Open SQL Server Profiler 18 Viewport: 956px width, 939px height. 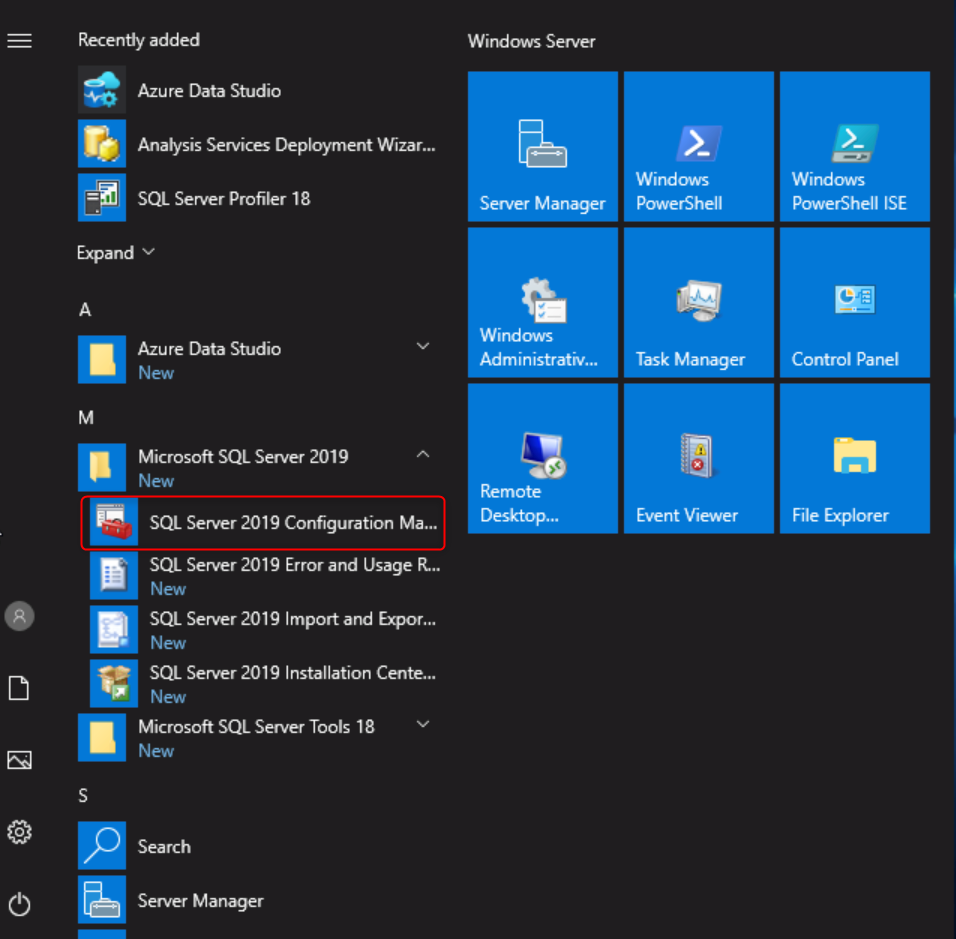click(259, 198)
